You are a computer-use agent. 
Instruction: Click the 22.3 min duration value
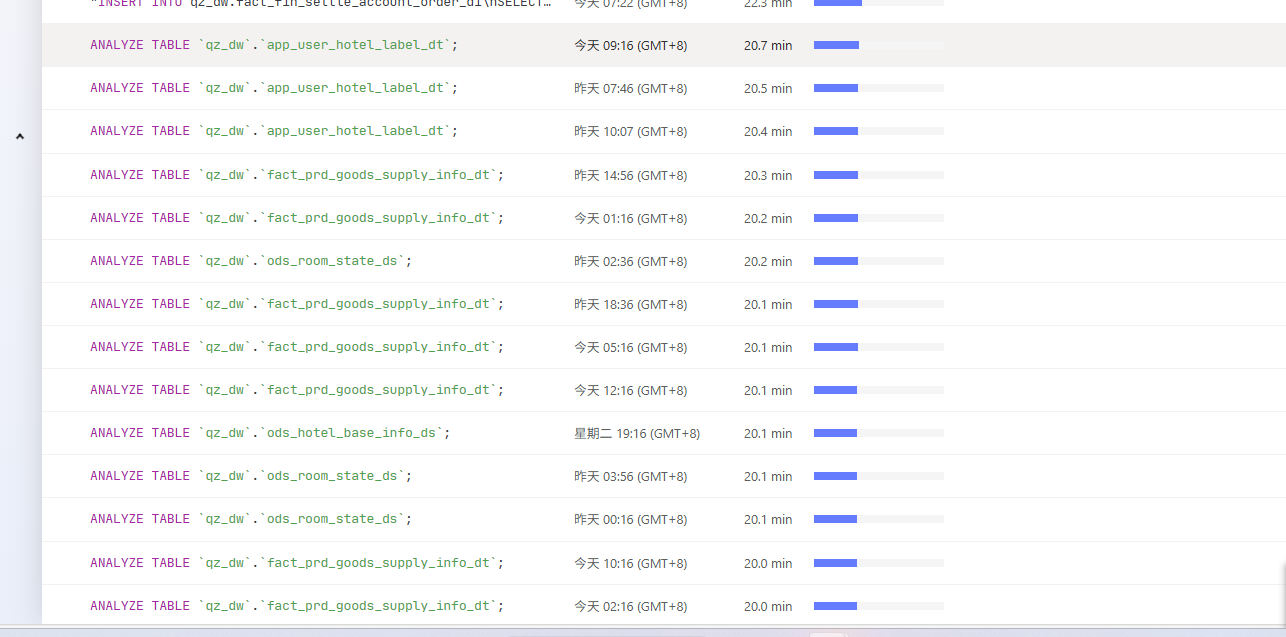tap(767, 4)
